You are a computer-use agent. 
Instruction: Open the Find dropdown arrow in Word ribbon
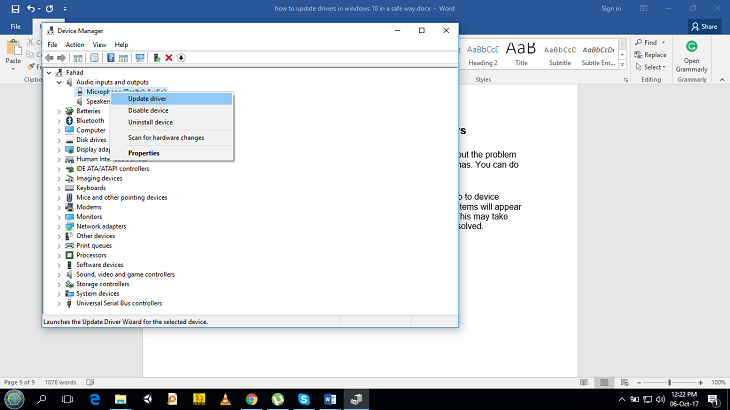[663, 42]
